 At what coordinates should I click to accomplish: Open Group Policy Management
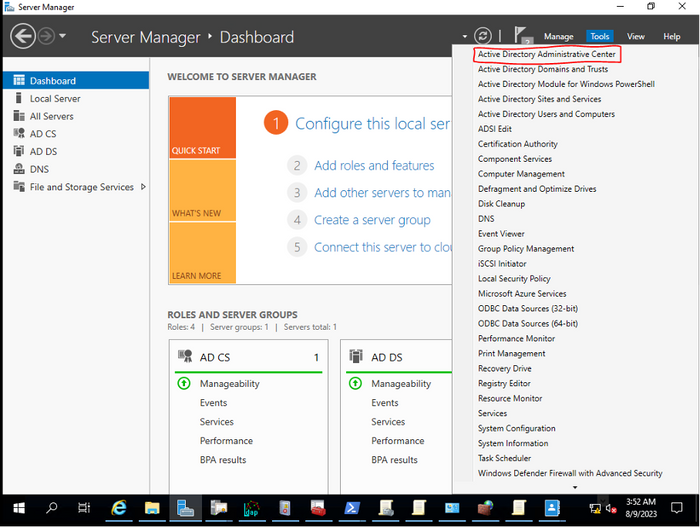point(526,249)
